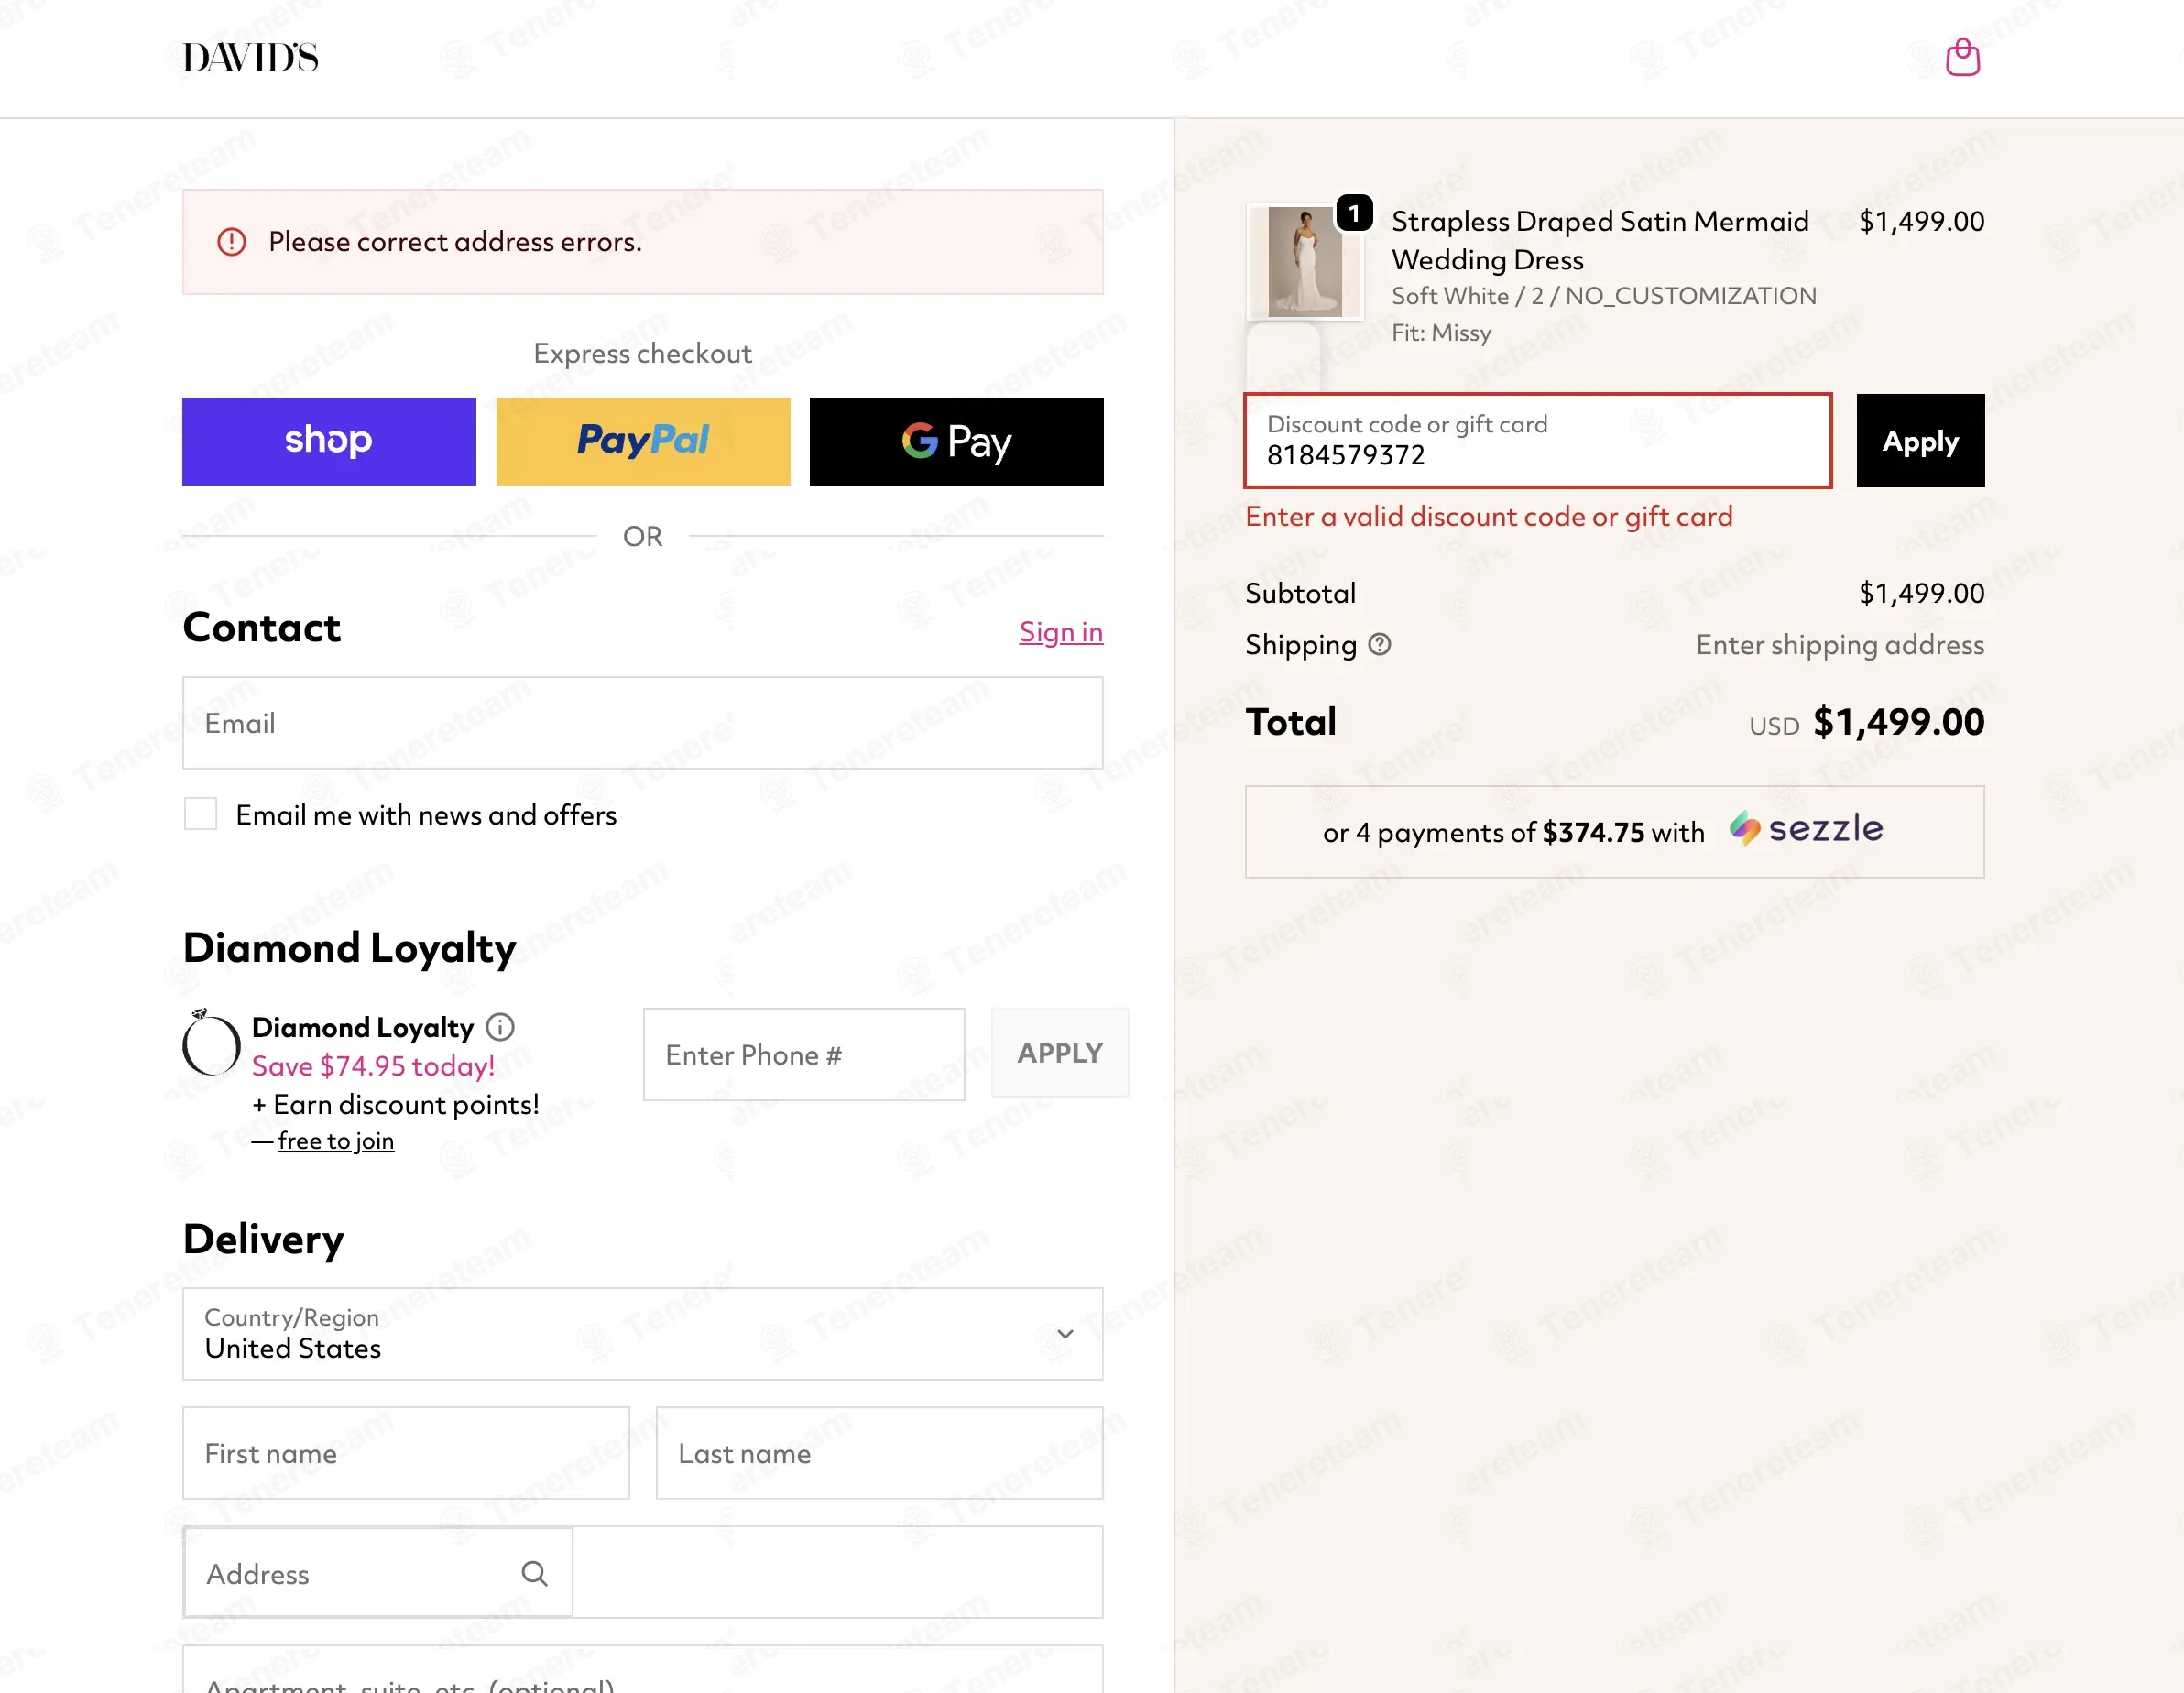Click the David's logo
2184x1693 pixels.
click(250, 58)
